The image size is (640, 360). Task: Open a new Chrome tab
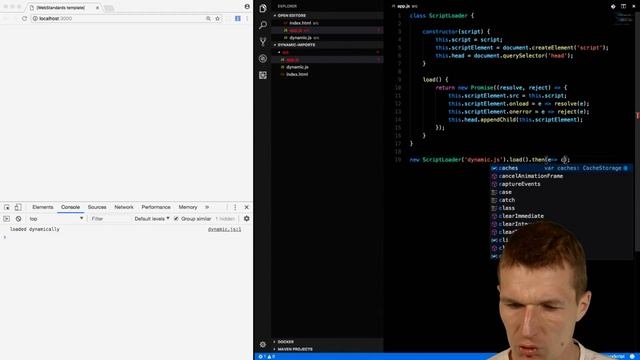[x=109, y=8]
